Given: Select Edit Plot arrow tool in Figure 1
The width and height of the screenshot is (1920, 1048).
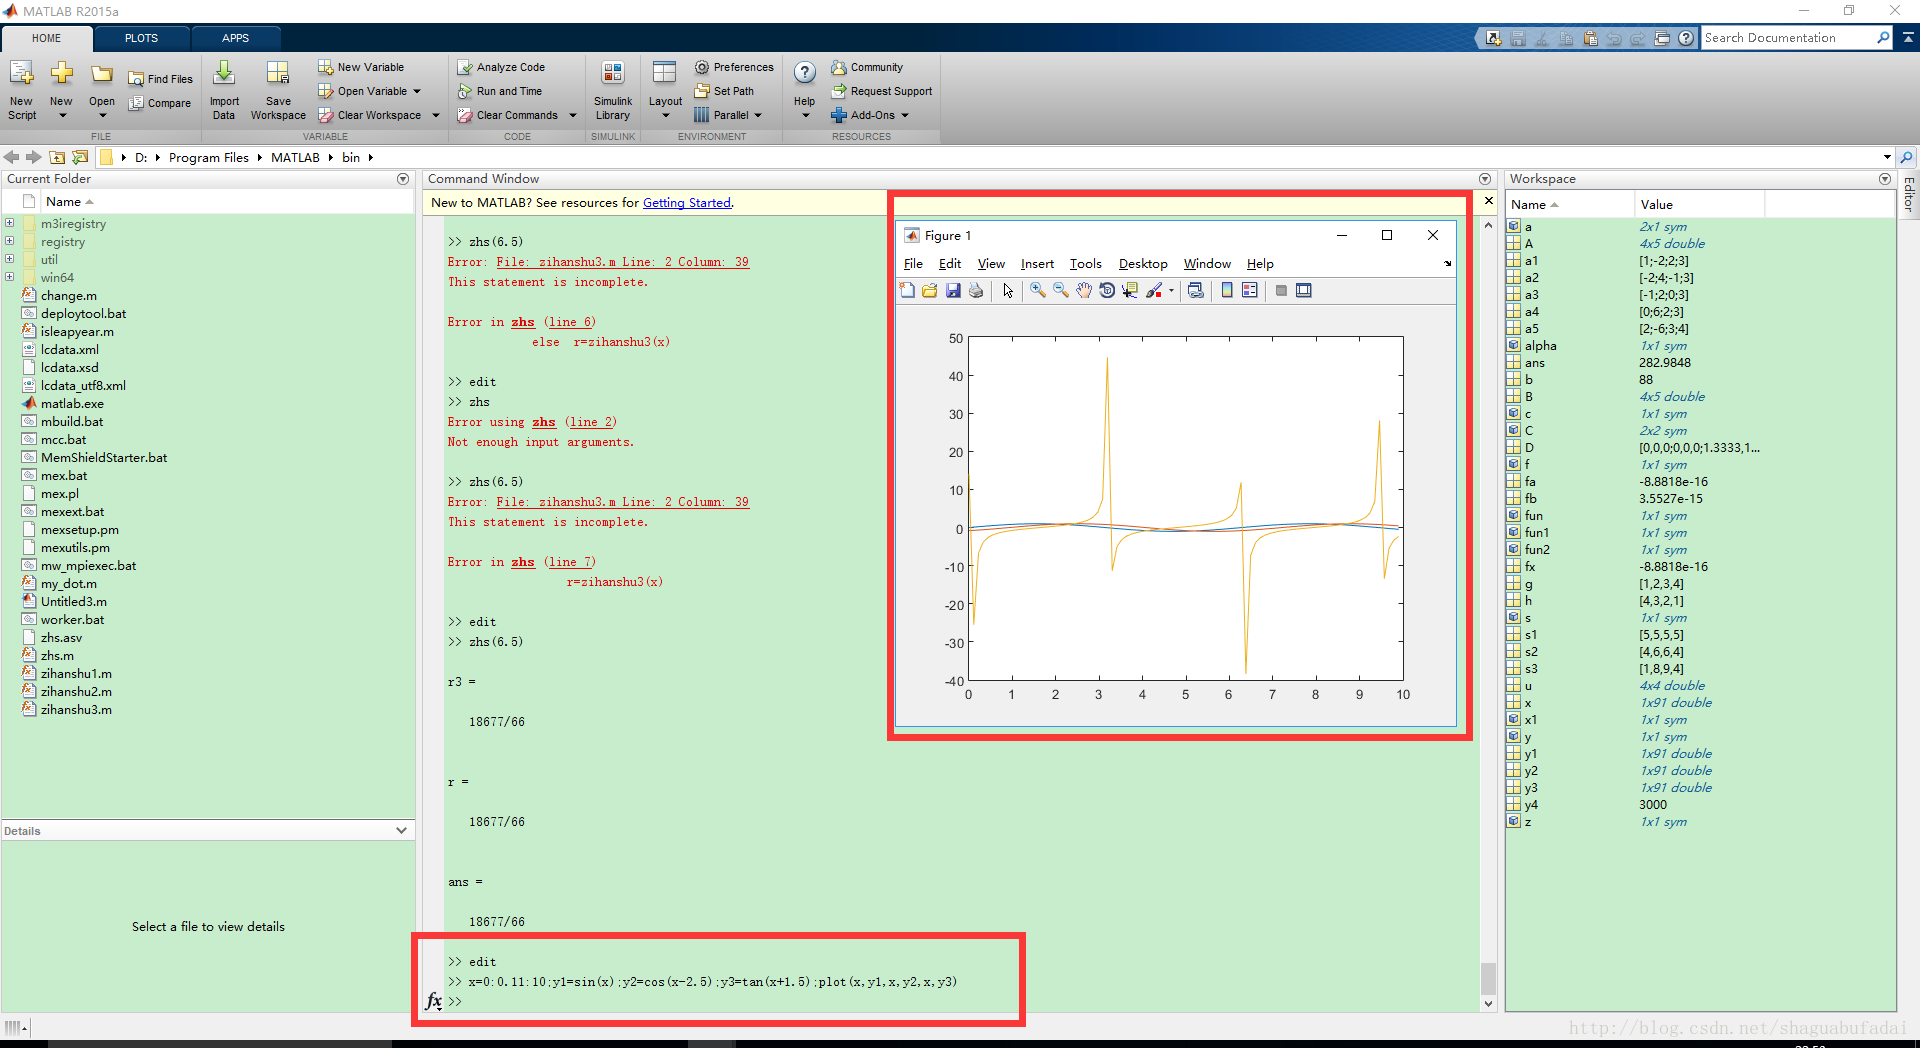Looking at the screenshot, I should pyautogui.click(x=1008, y=290).
